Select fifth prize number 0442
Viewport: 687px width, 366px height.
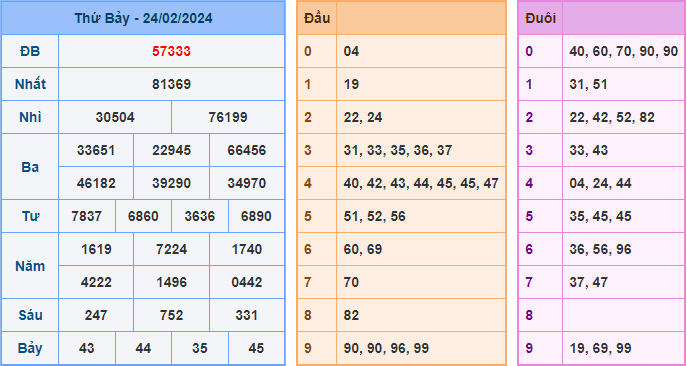pyautogui.click(x=247, y=282)
